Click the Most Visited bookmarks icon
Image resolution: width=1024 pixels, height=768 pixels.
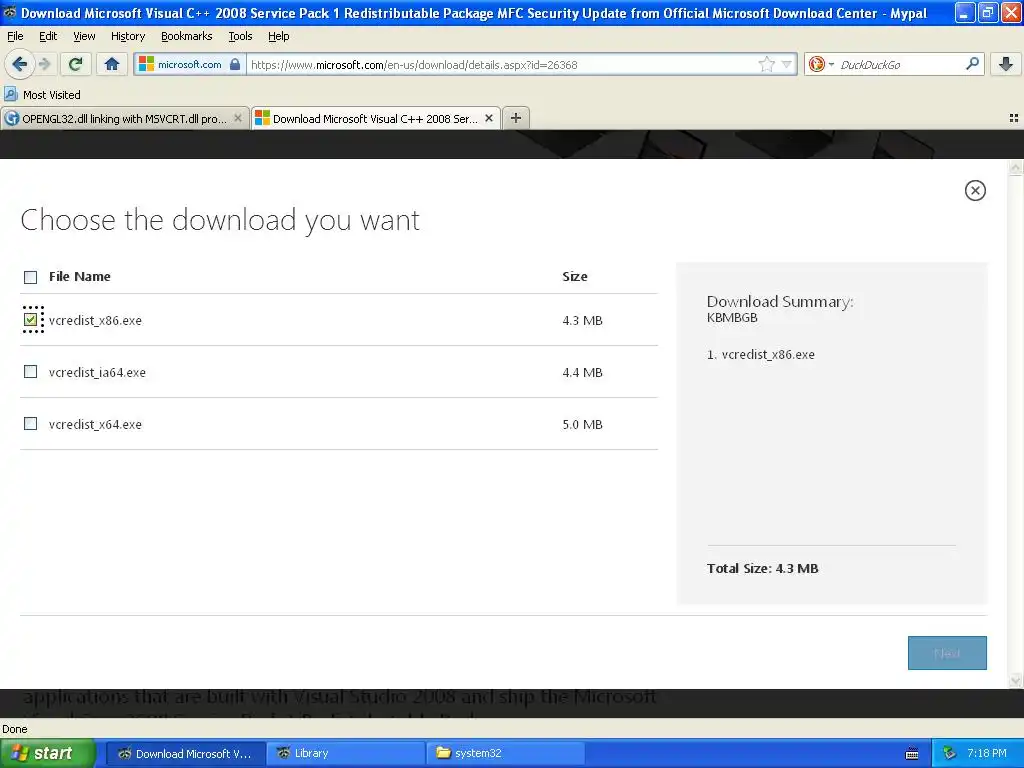click(10, 94)
